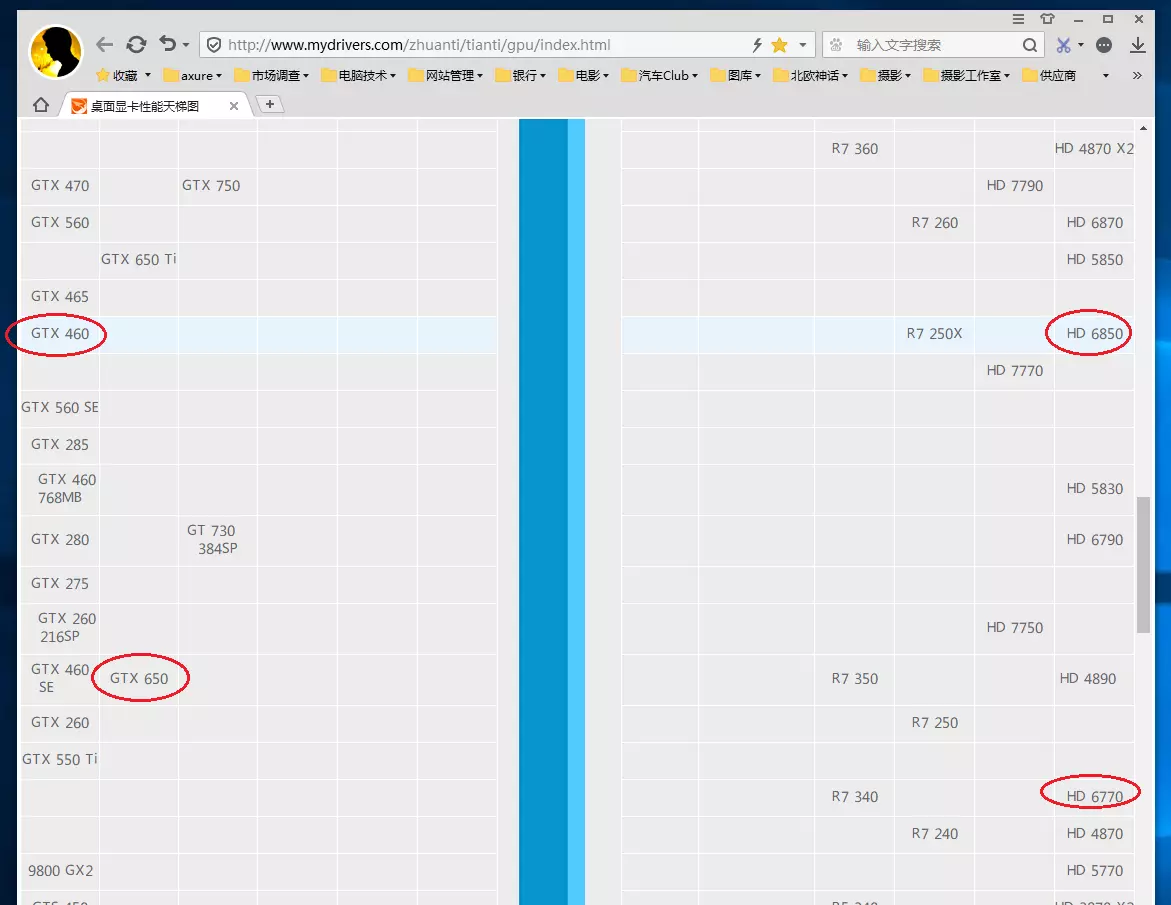The height and width of the screenshot is (905, 1171).
Task: Click the magnifier search button
Action: [x=1030, y=45]
